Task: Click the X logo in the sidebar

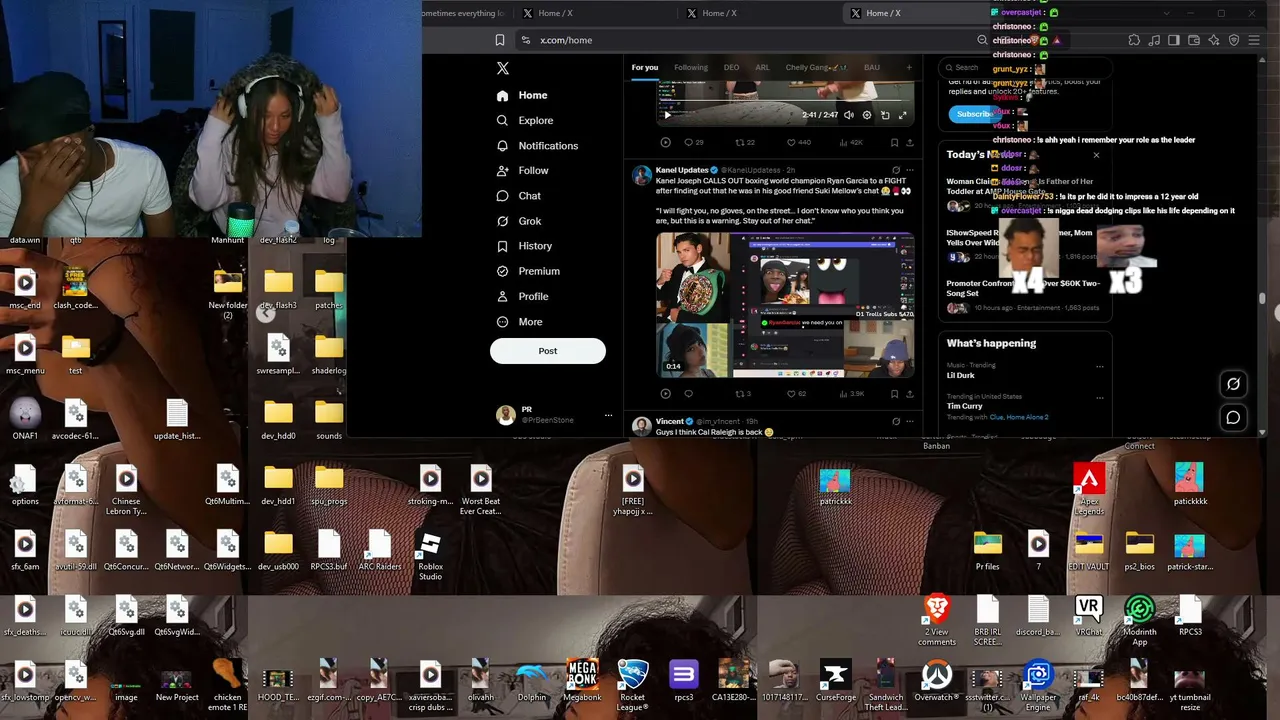Action: [x=503, y=68]
